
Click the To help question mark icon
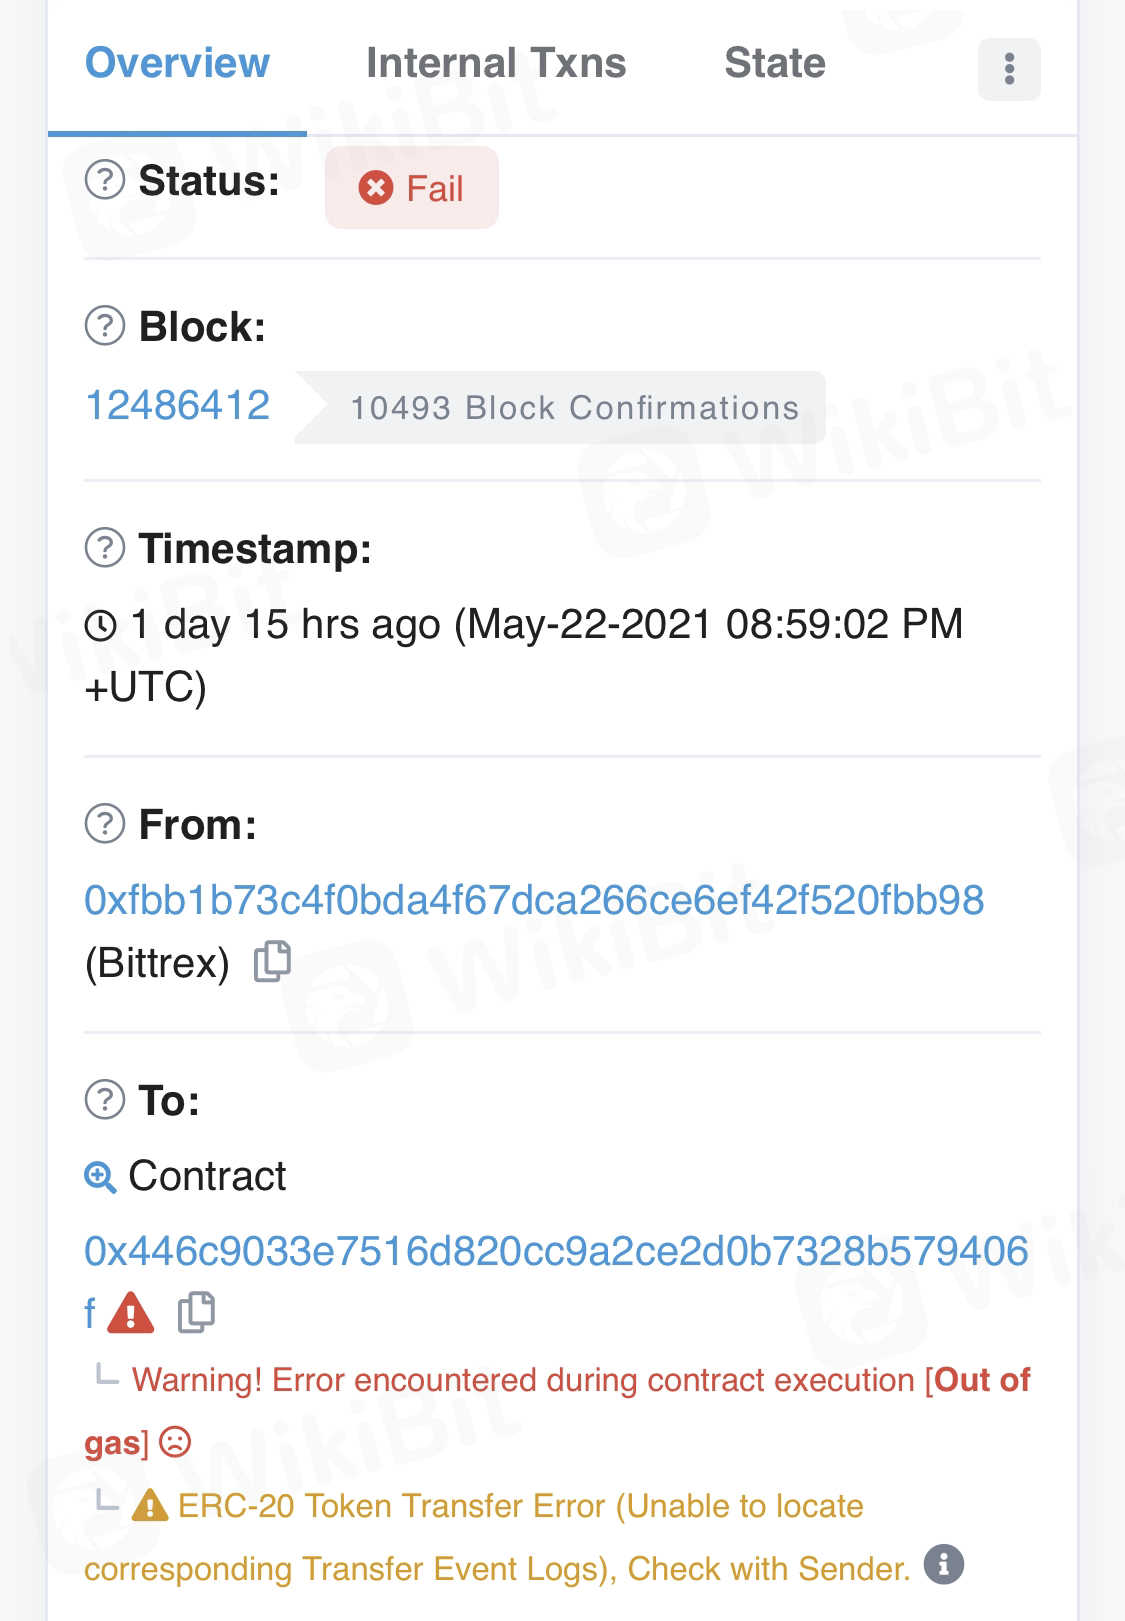click(x=105, y=1100)
